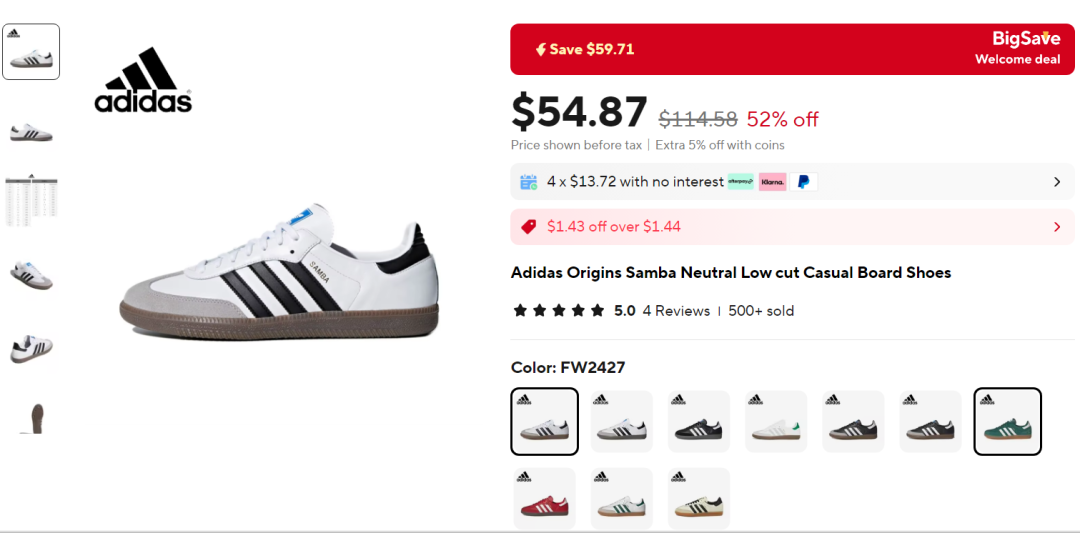Select the cream Samba with gum sole
This screenshot has height=533, width=1080.
coord(698,499)
